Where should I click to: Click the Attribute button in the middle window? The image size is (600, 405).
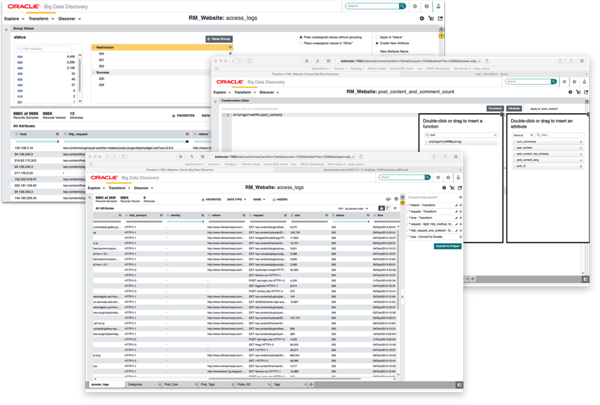coord(514,108)
